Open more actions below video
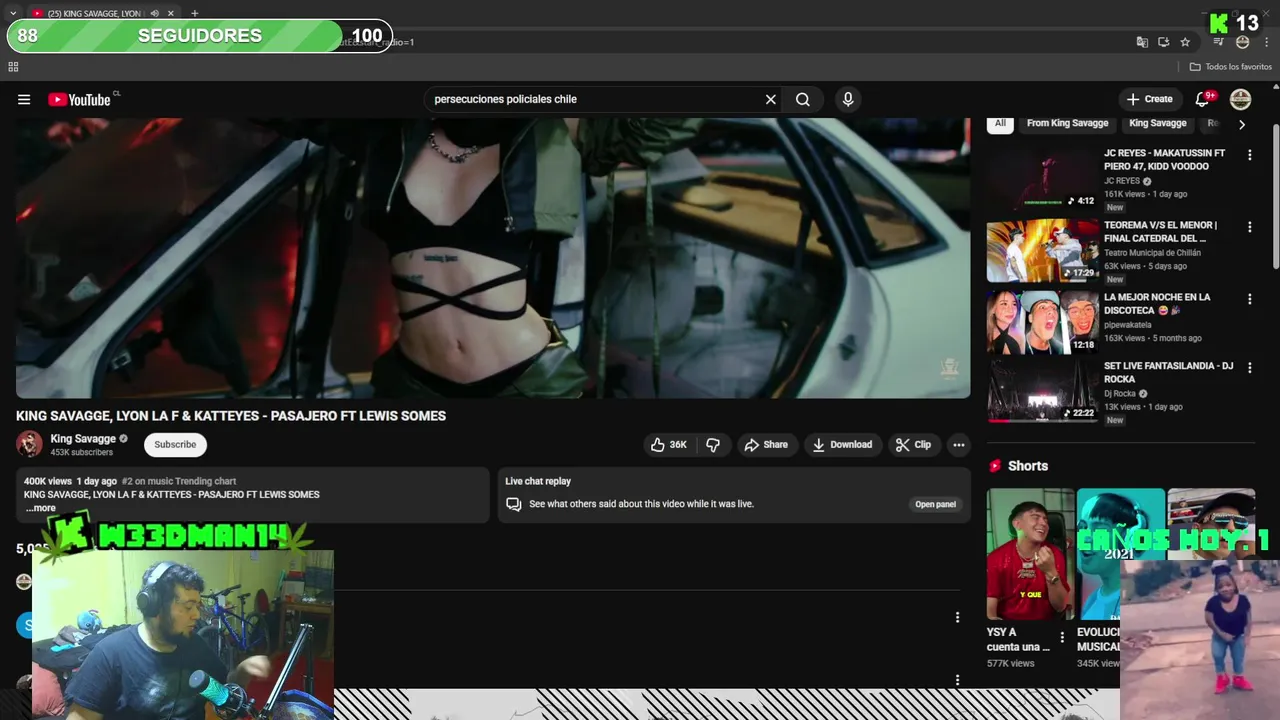The image size is (1280, 720). pyautogui.click(x=959, y=445)
